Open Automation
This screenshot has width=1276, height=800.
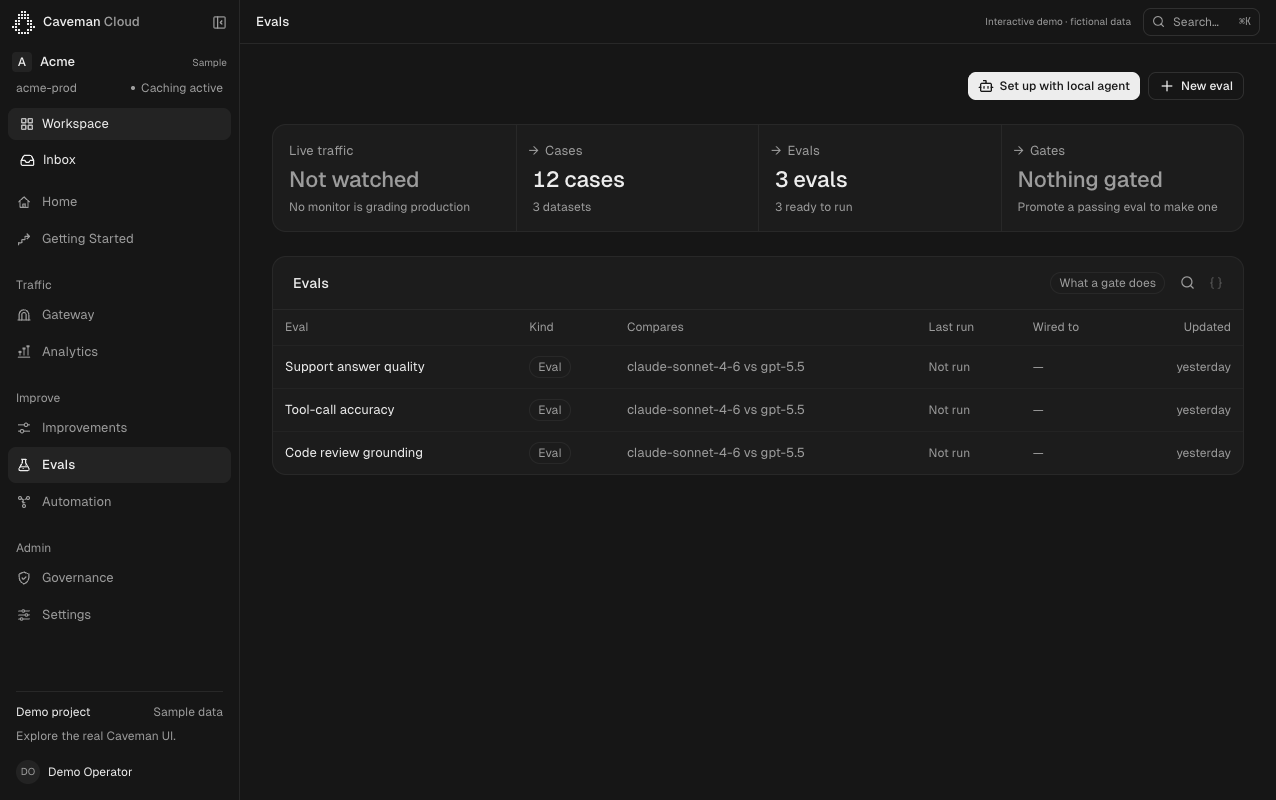[x=119, y=502]
